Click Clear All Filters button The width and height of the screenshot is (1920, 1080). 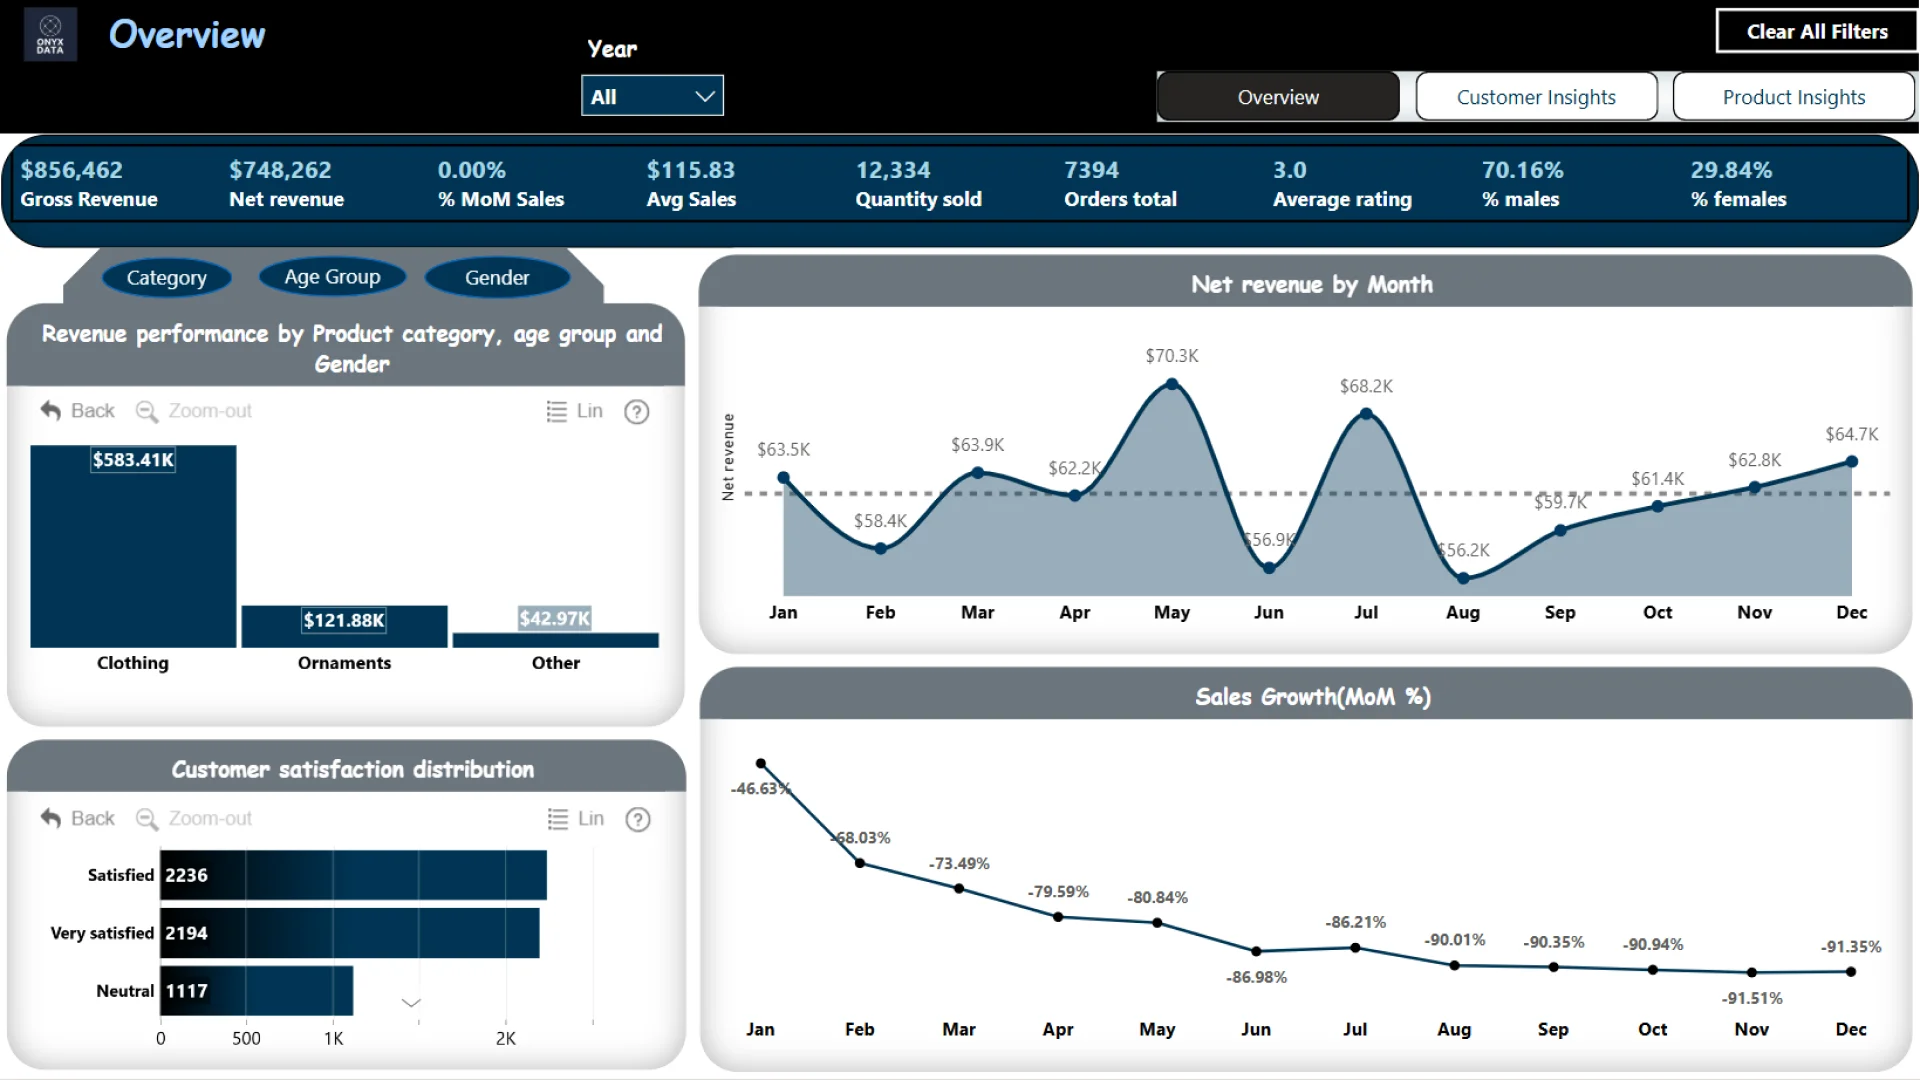pyautogui.click(x=1816, y=31)
